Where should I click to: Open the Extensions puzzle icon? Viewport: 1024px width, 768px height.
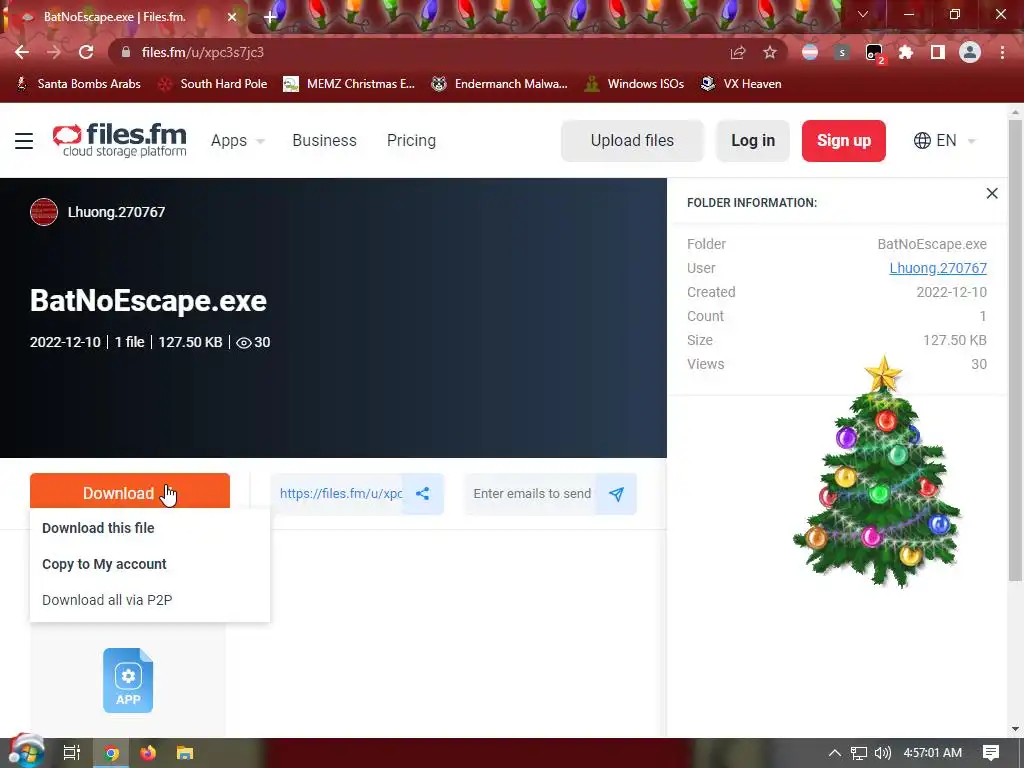pos(906,52)
